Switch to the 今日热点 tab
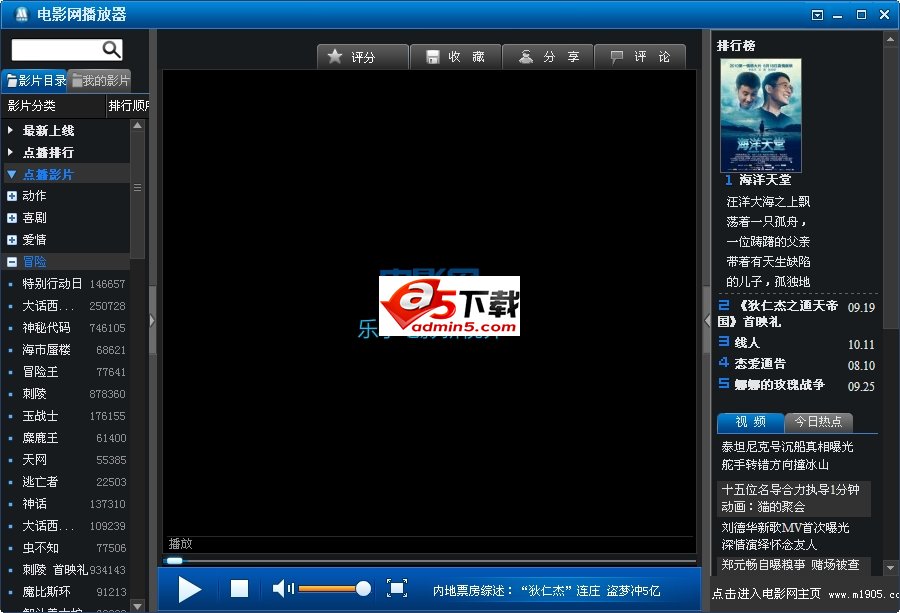 [x=819, y=422]
